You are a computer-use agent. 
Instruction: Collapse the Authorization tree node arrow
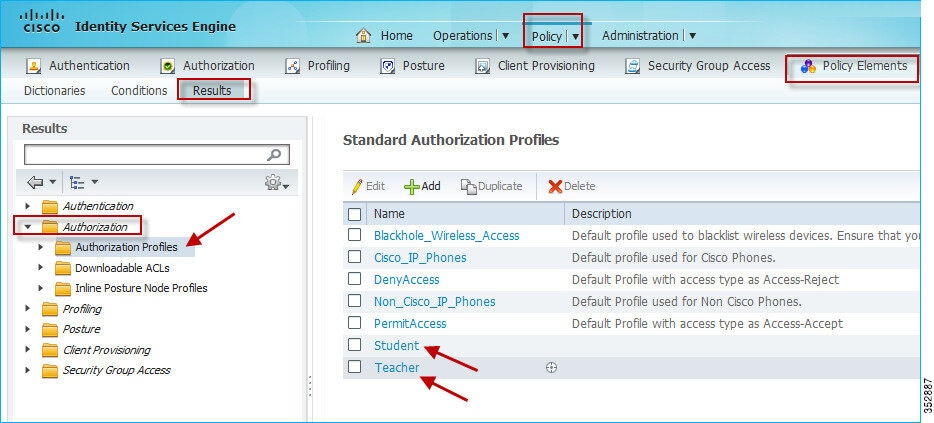click(x=27, y=227)
